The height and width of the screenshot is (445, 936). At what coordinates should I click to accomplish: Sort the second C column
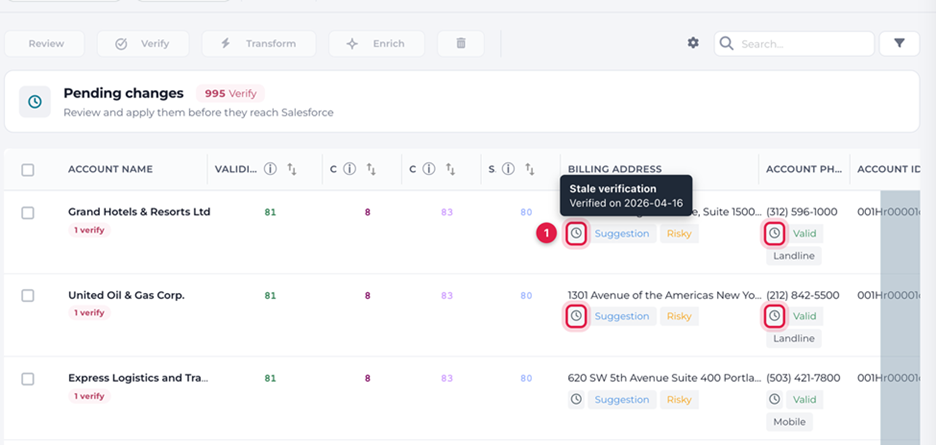click(451, 169)
